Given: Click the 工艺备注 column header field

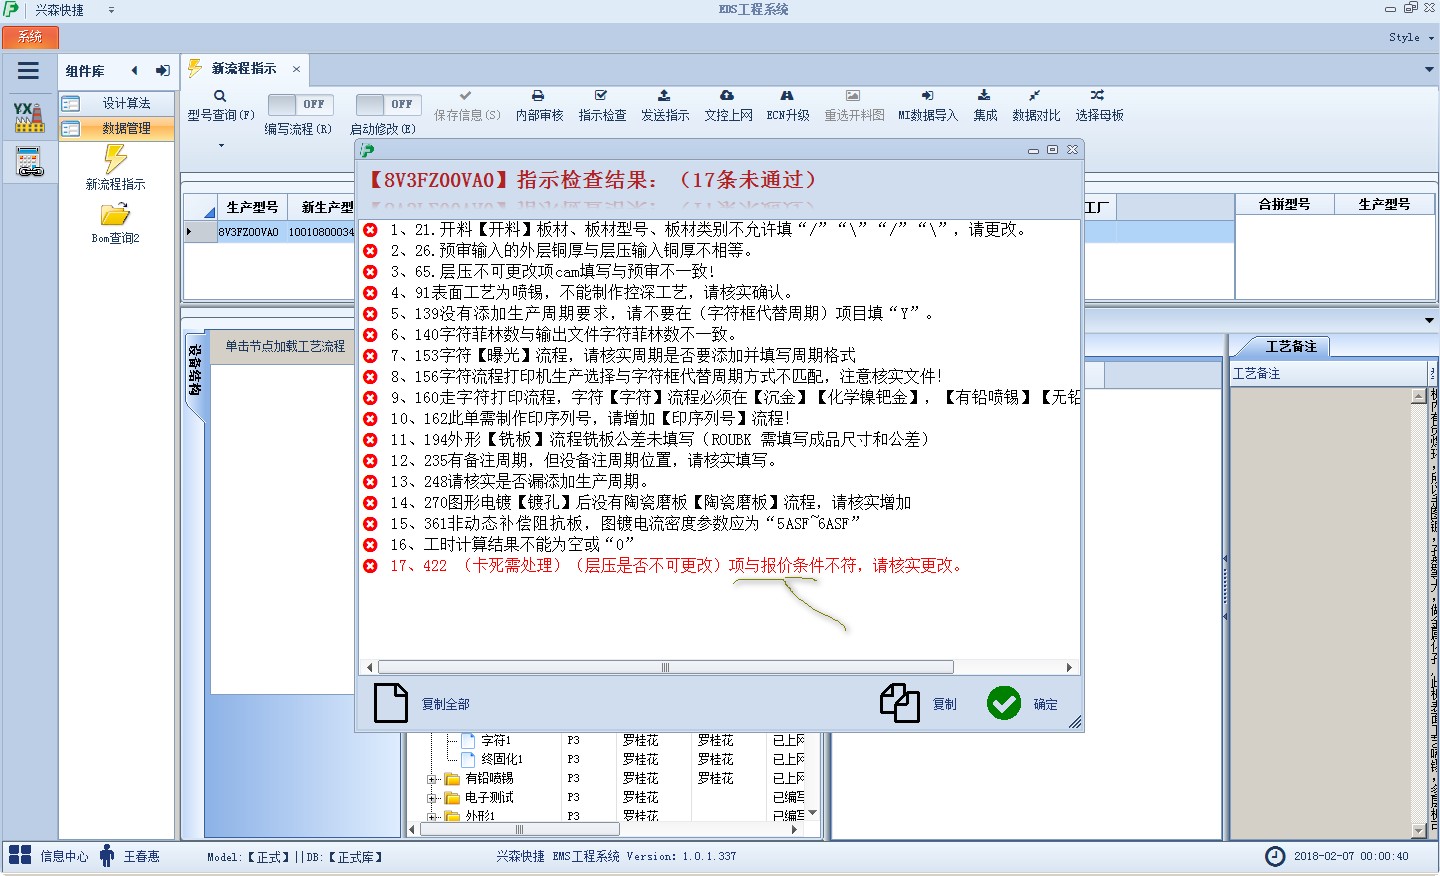Looking at the screenshot, I should [x=1328, y=373].
